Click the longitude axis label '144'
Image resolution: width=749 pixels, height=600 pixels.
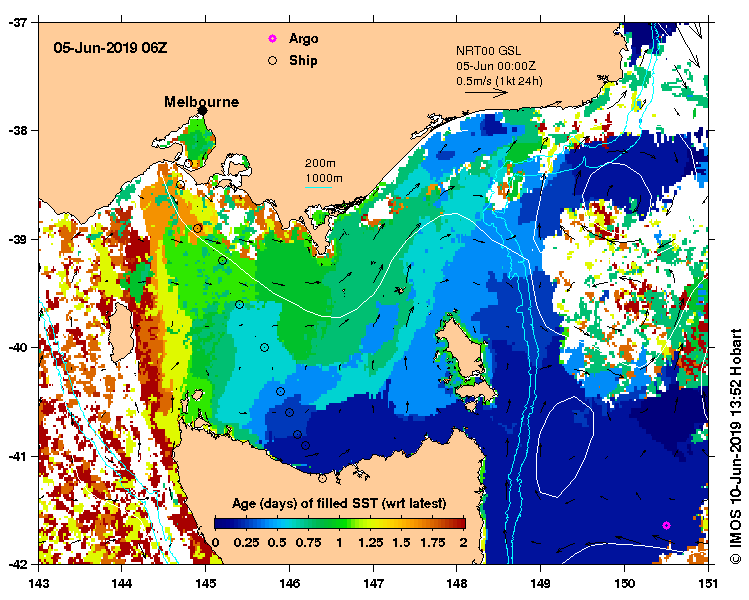122,584
